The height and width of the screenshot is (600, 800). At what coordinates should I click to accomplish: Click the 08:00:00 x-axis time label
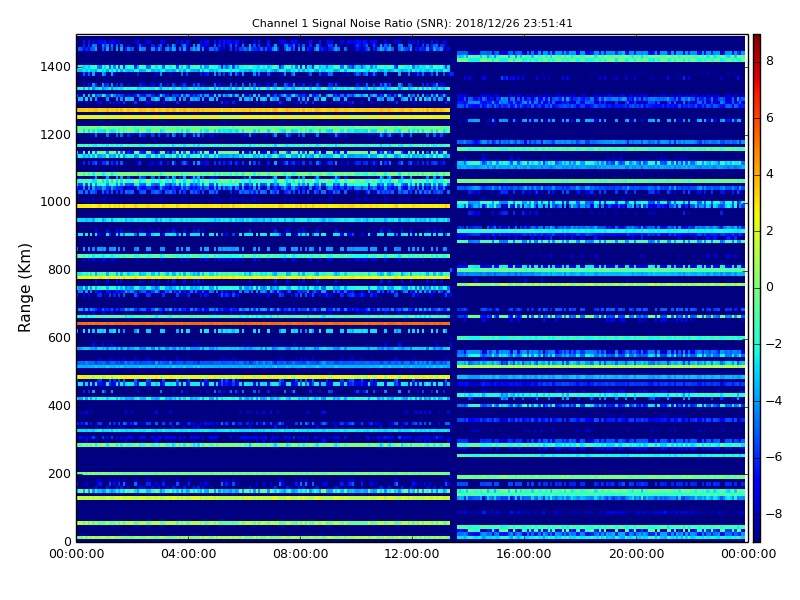[301, 554]
